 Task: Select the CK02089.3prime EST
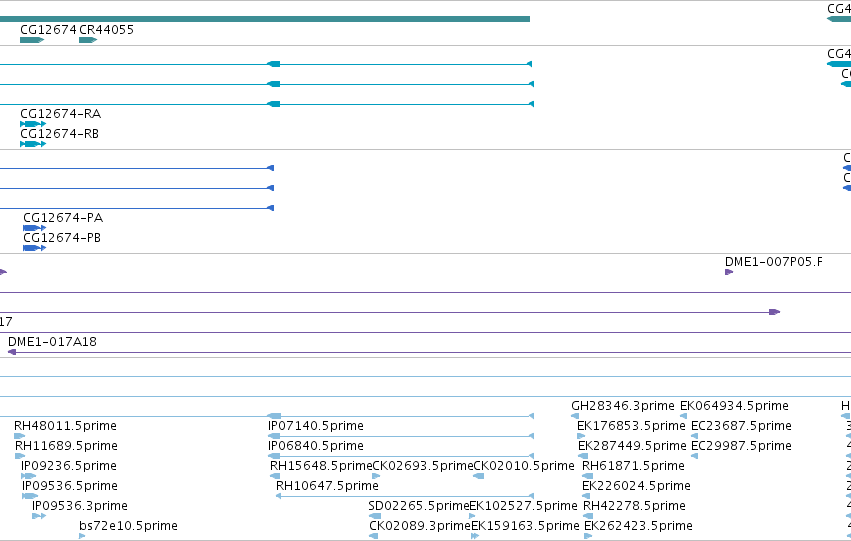pos(373,536)
